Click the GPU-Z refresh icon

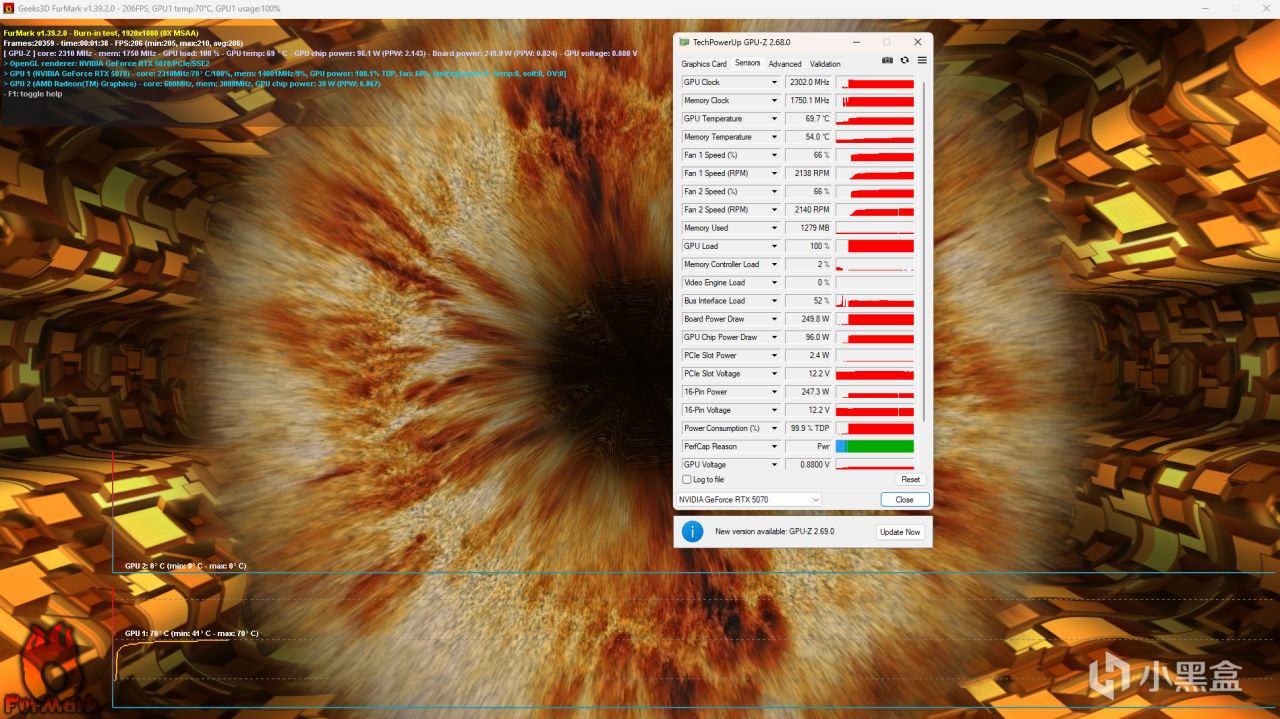[905, 60]
